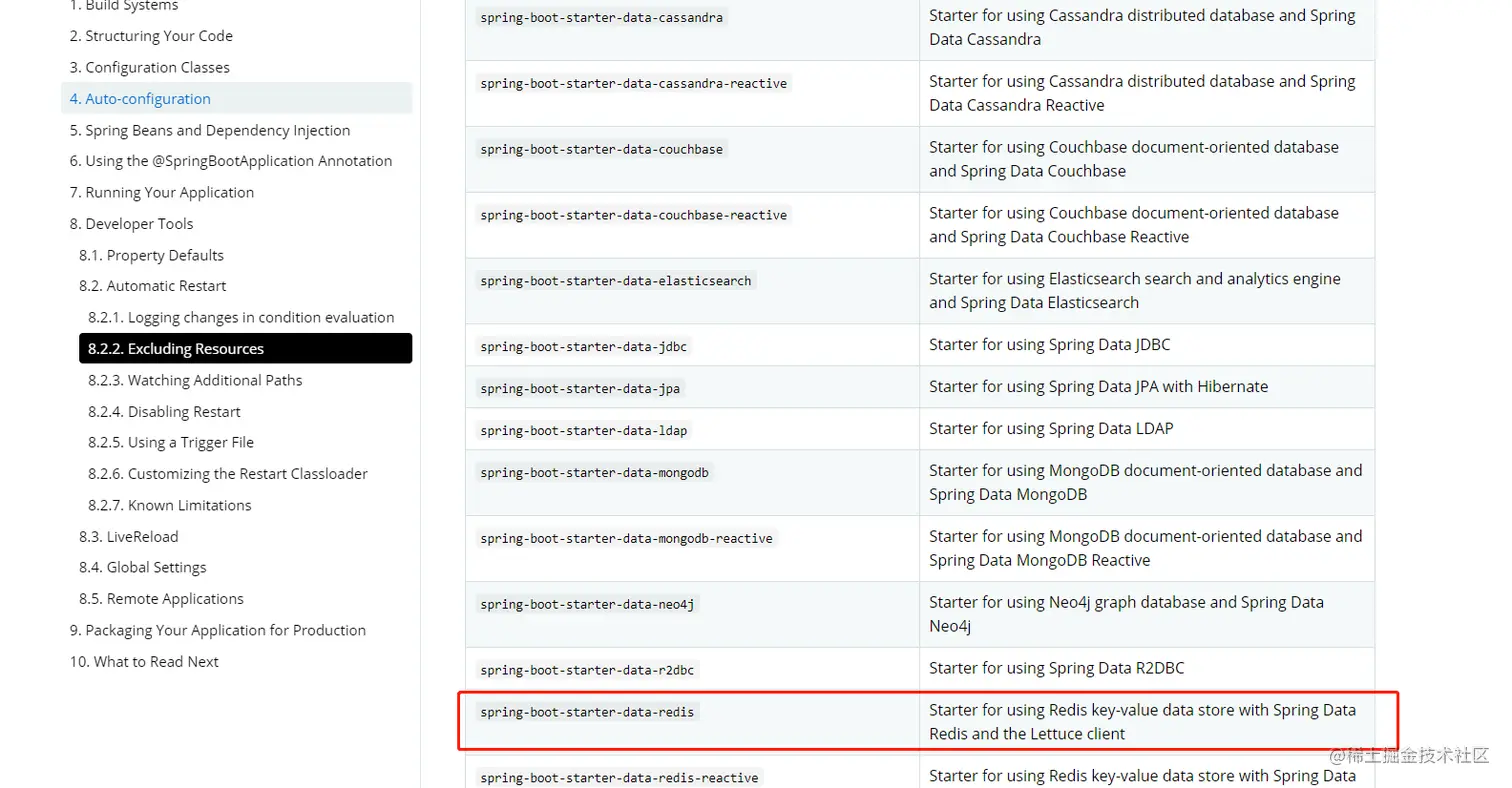Click spring-boot-starter-data-neo4j starter name
Image resolution: width=1512 pixels, height=788 pixels.
coord(587,605)
